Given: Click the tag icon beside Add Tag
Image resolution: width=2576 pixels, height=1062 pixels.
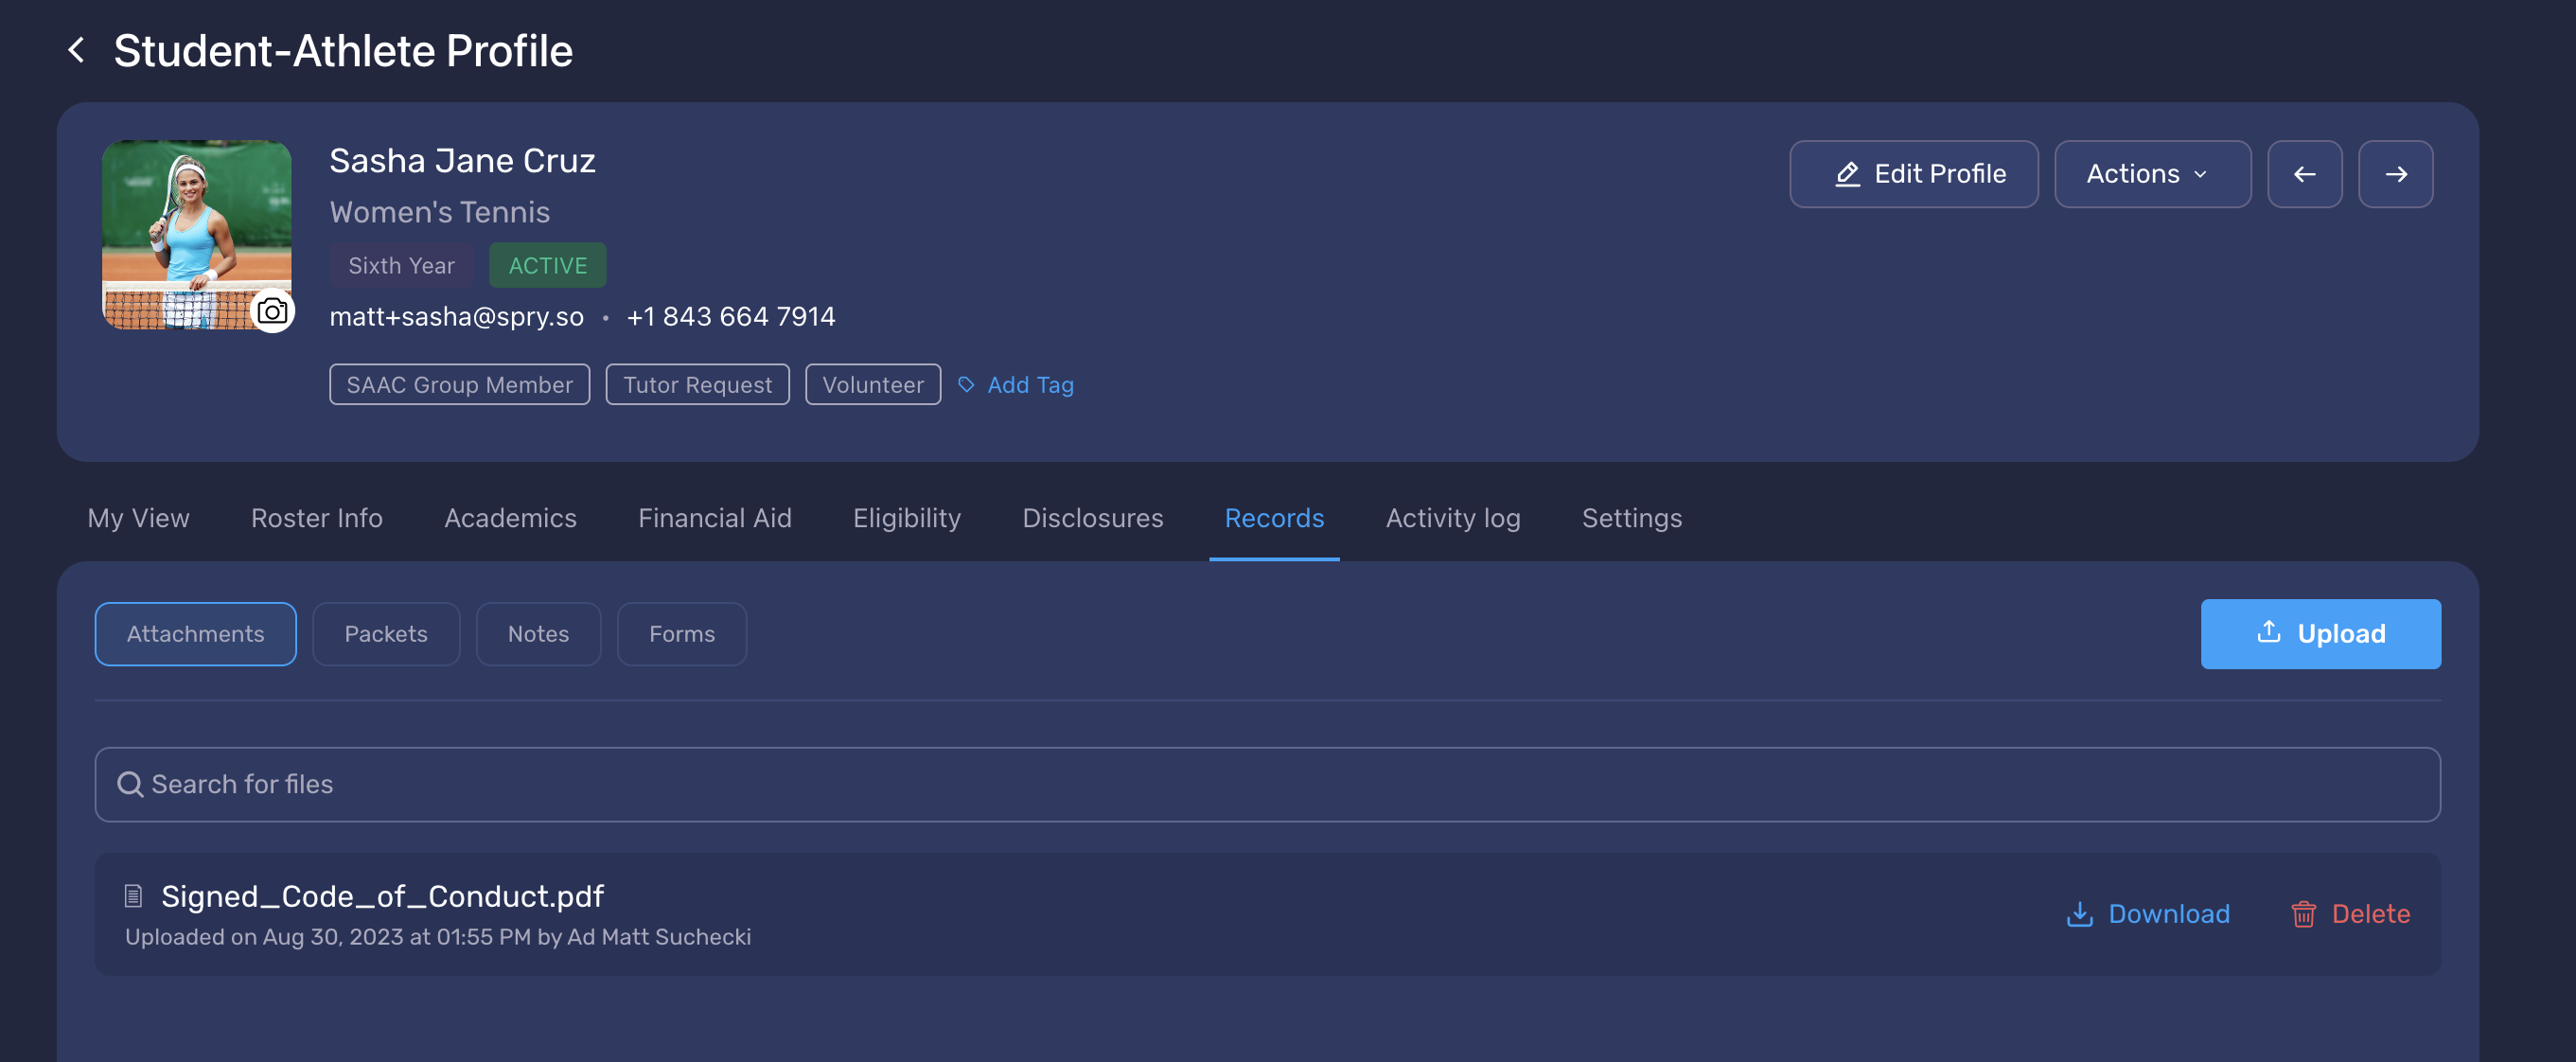Looking at the screenshot, I should [x=966, y=385].
